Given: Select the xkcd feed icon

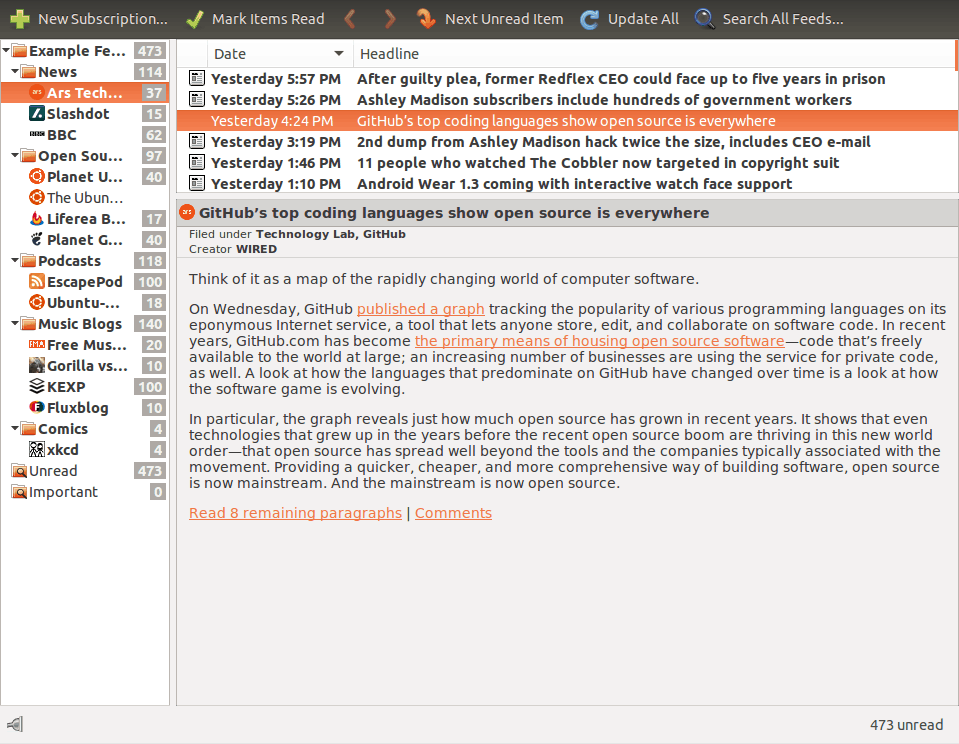Looking at the screenshot, I should 37,449.
